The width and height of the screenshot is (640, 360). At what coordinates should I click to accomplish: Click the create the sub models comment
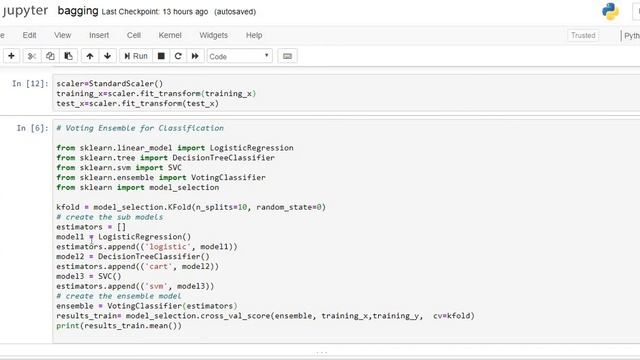(110, 217)
